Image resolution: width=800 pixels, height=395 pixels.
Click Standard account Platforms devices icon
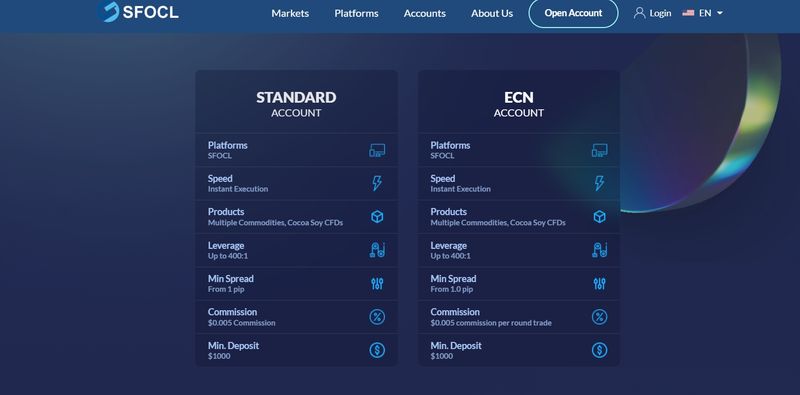(x=377, y=151)
